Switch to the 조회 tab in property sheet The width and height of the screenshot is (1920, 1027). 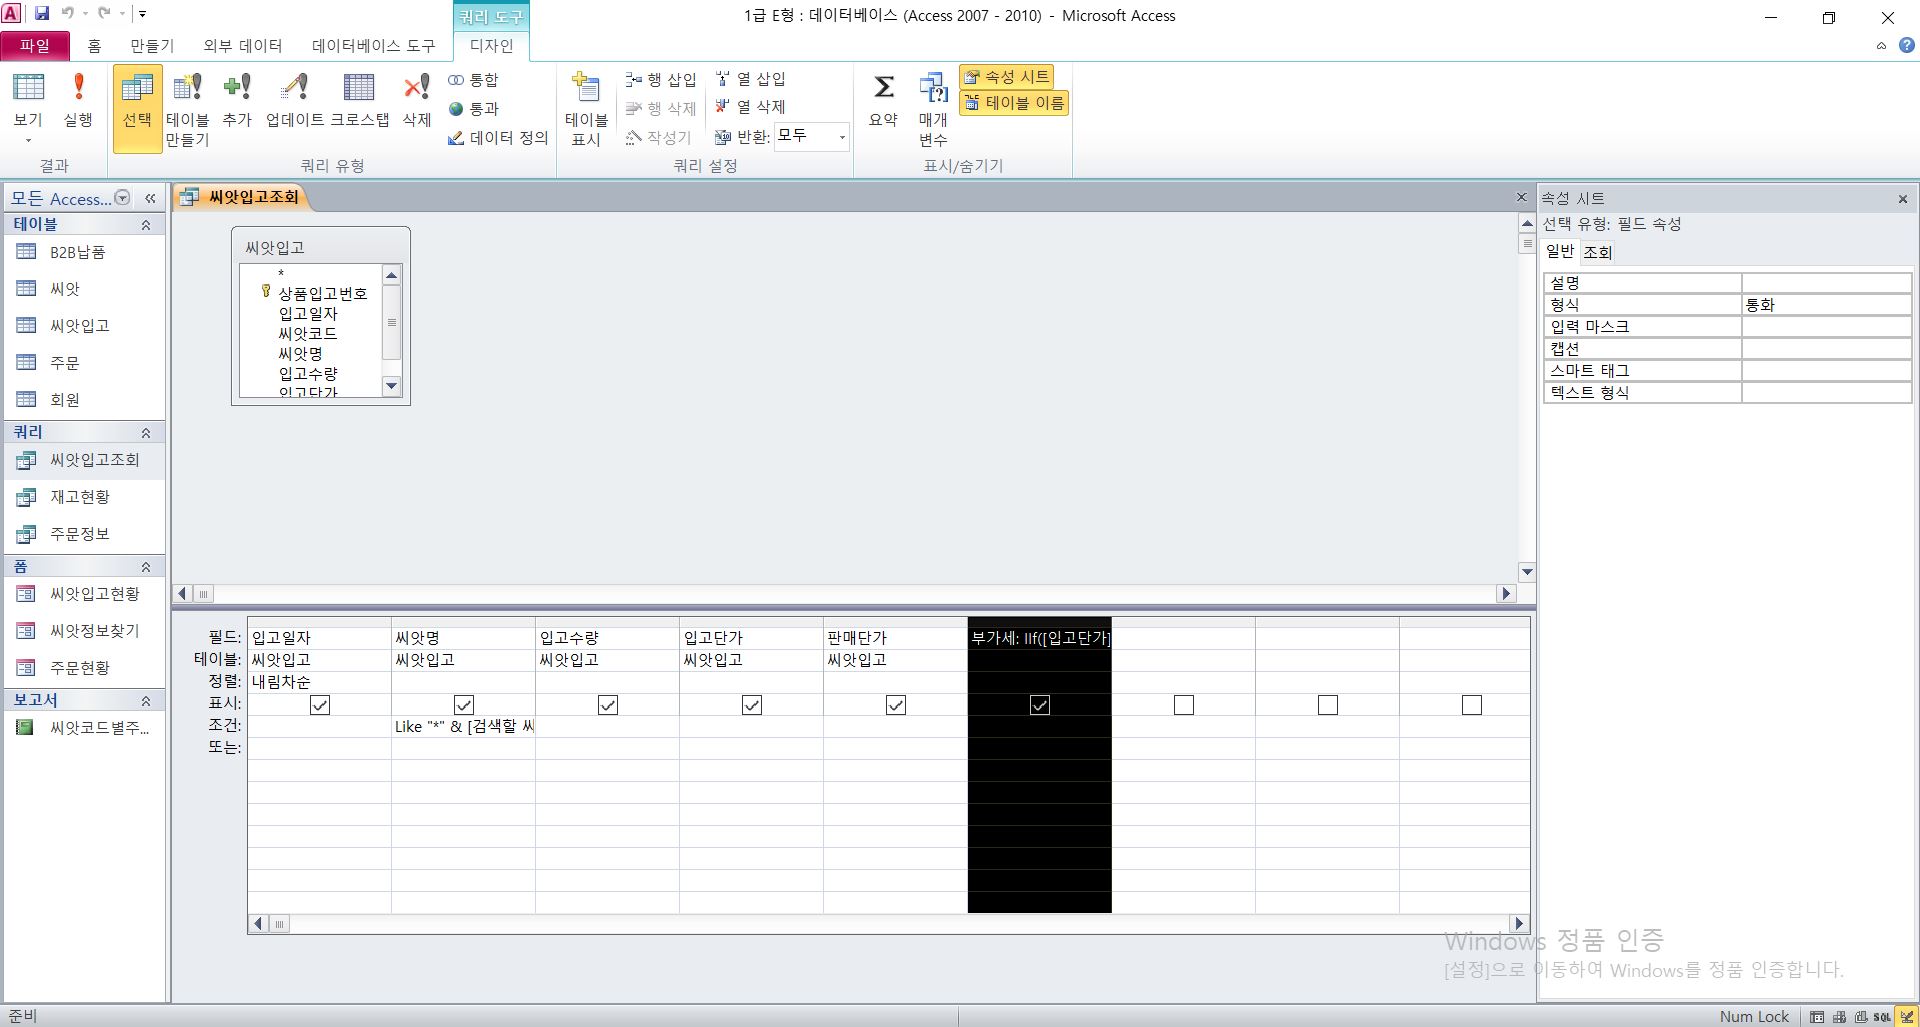[1597, 252]
